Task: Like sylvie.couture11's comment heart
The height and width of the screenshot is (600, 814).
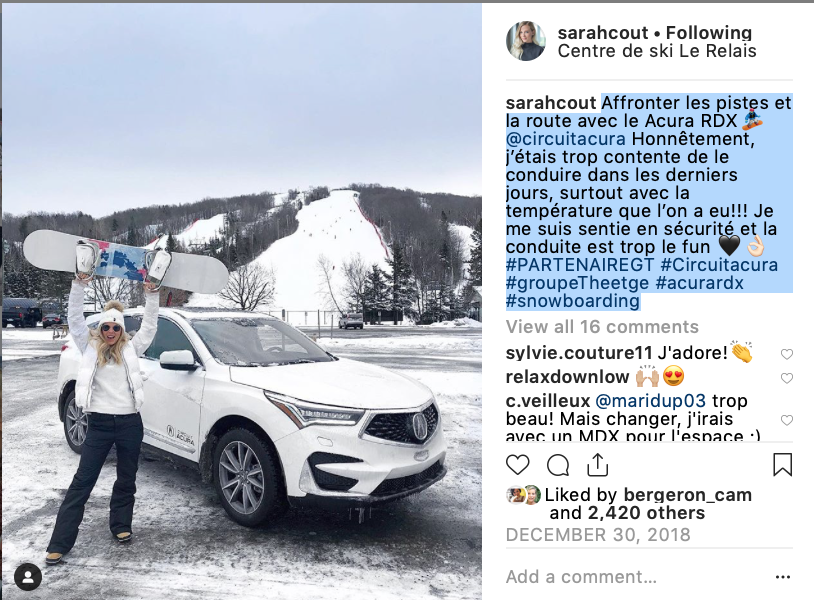Action: click(787, 354)
